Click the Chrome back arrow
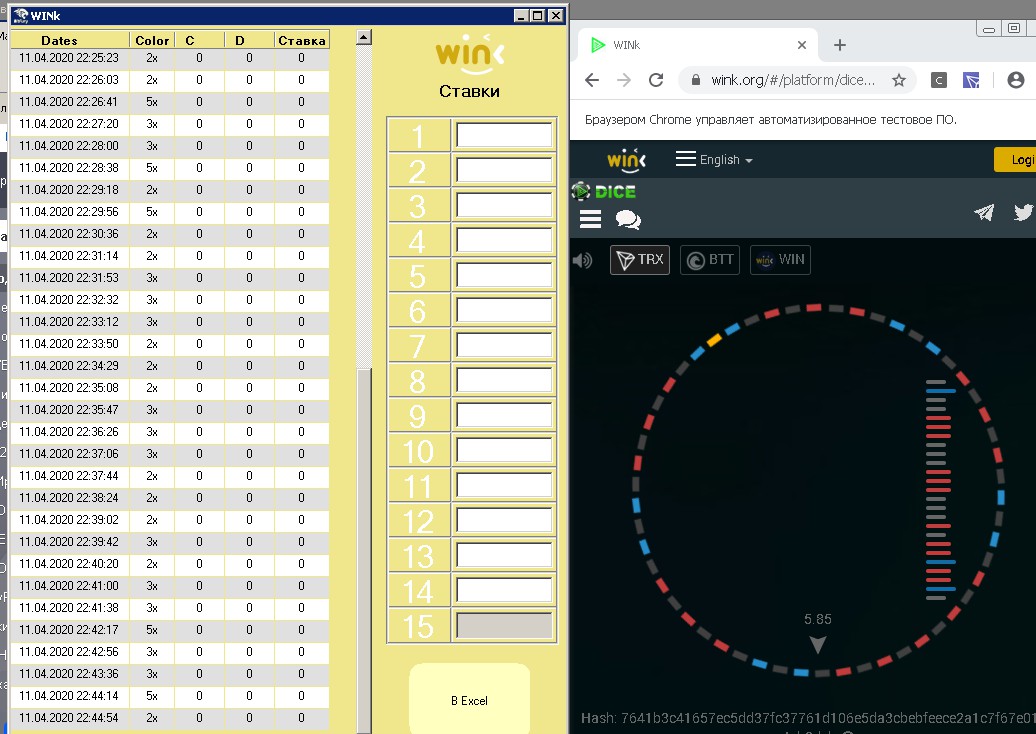Screen dimensions: 1036x734 pyautogui.click(x=592, y=80)
